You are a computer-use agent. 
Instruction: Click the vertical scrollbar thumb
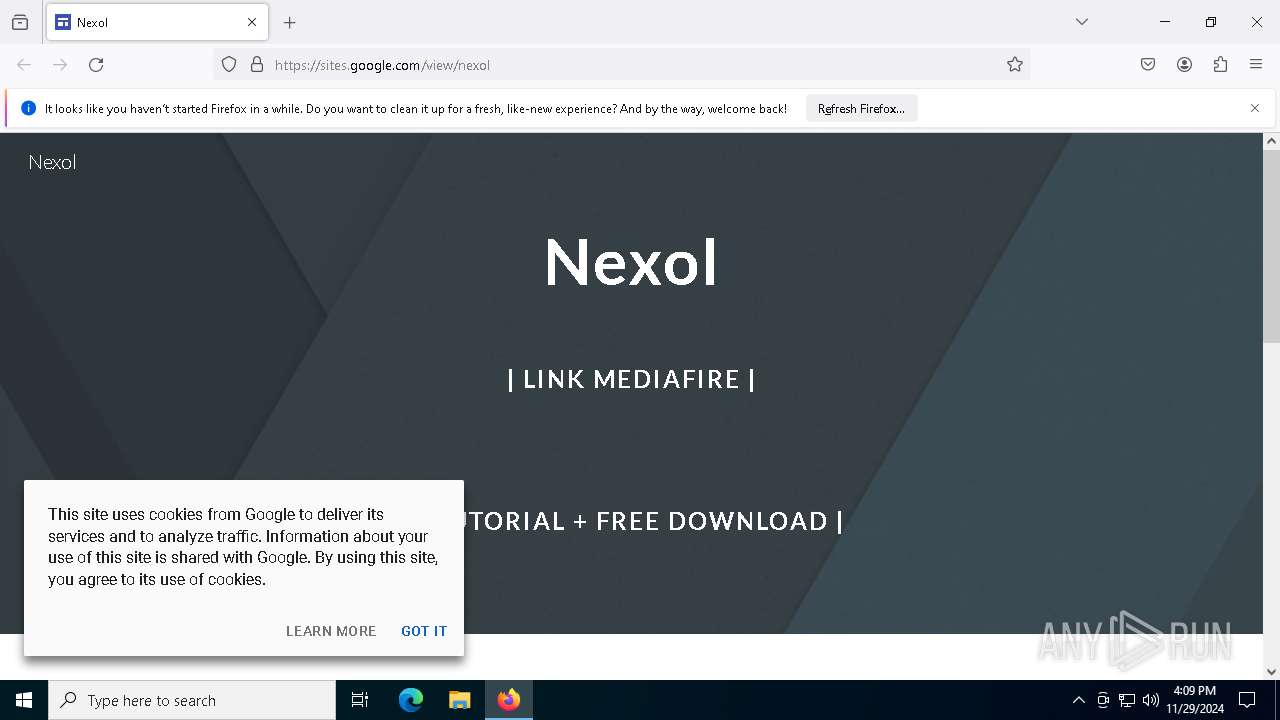(x=1271, y=246)
